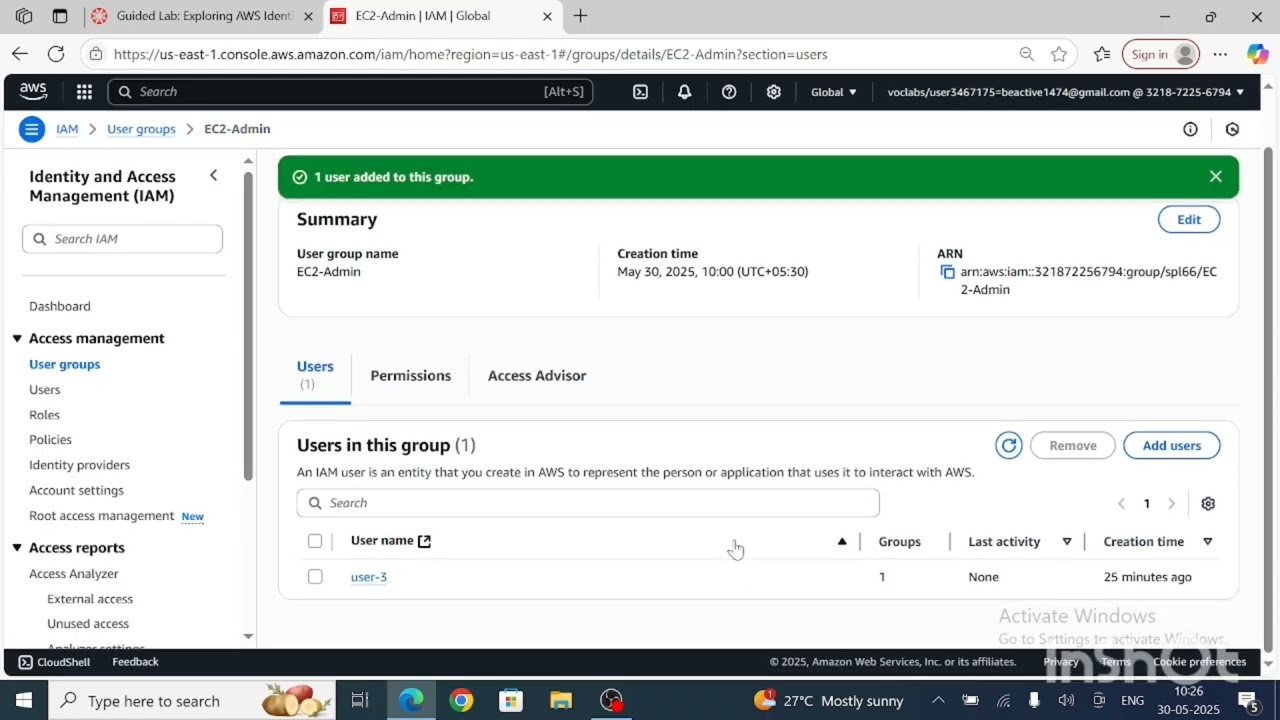Click the AWS logo home icon
Image resolution: width=1280 pixels, height=720 pixels.
(x=33, y=91)
